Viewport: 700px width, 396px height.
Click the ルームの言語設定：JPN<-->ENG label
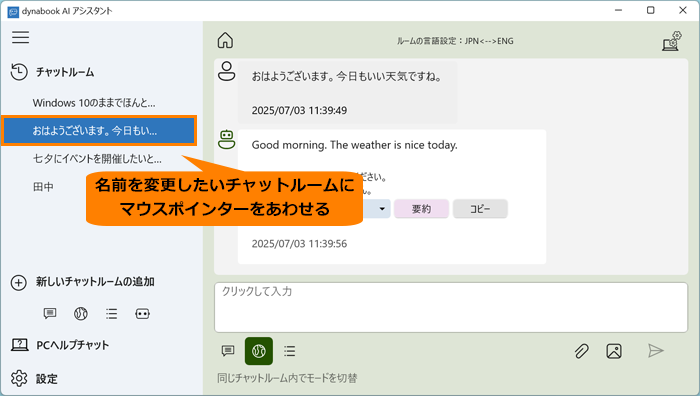tap(455, 41)
